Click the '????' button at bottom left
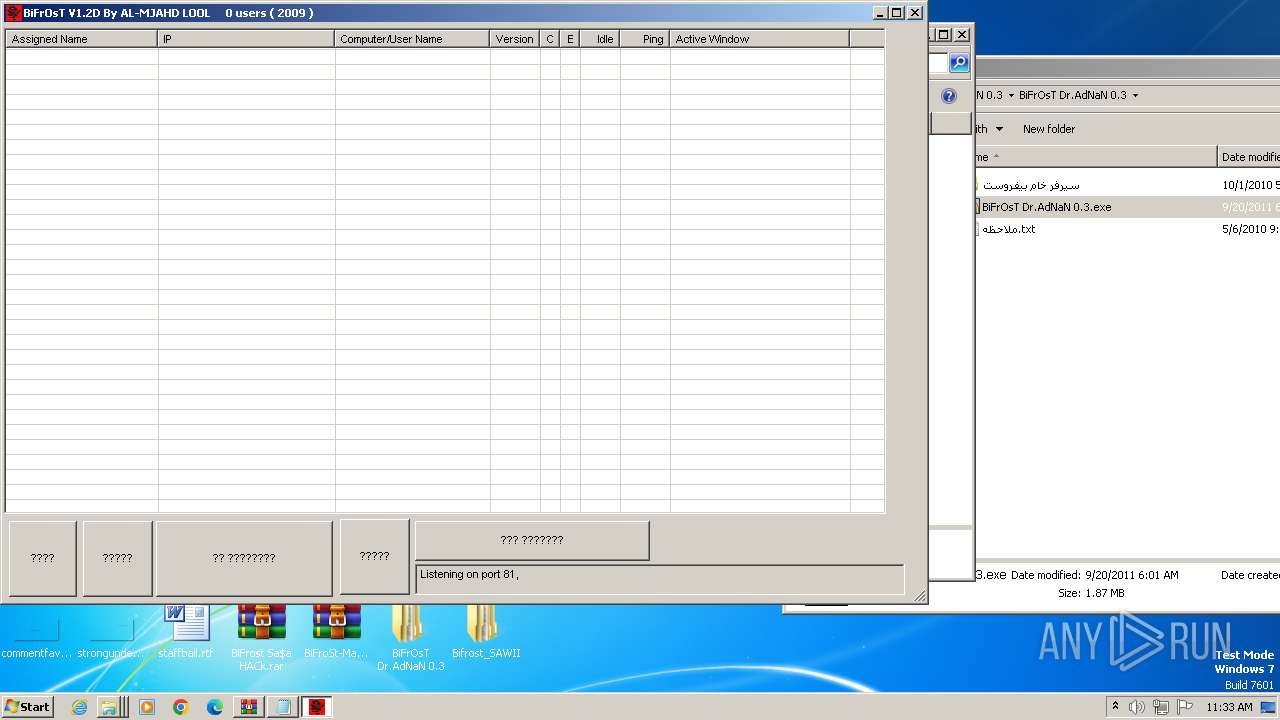This screenshot has width=1280, height=720. (x=43, y=558)
